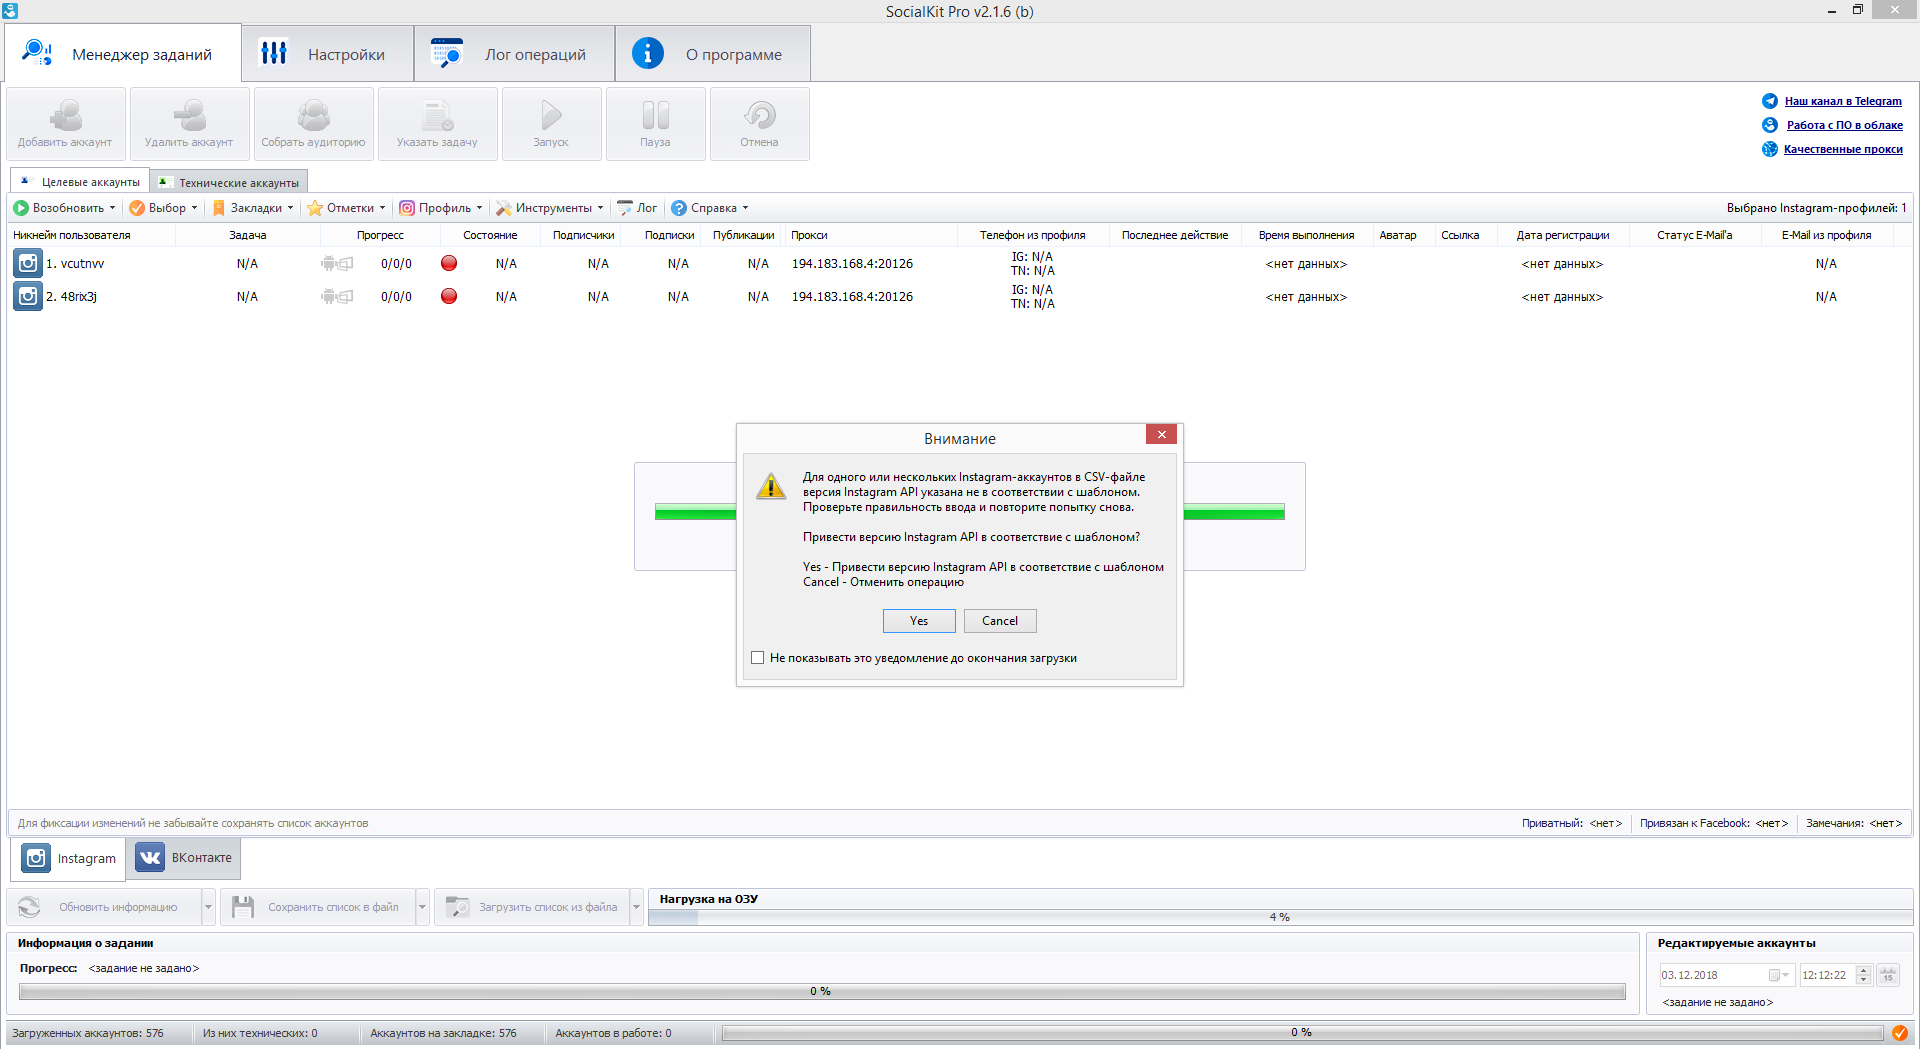Select the Instagram network tab at bottom
Viewport: 1920px width, 1049px height.
69,858
